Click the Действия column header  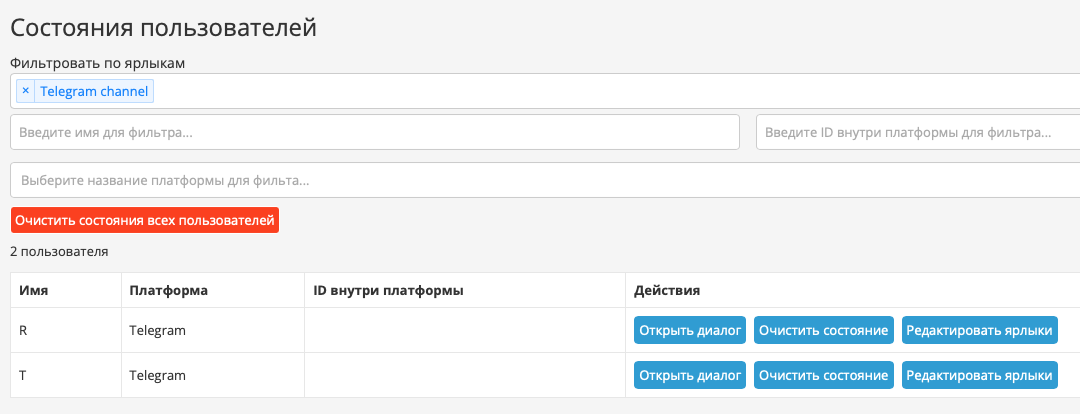pos(667,291)
